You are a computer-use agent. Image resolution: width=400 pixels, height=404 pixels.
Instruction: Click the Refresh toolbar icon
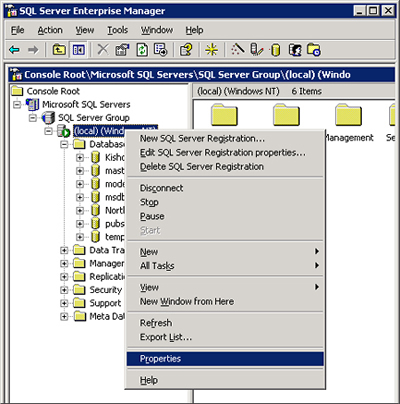pos(142,50)
